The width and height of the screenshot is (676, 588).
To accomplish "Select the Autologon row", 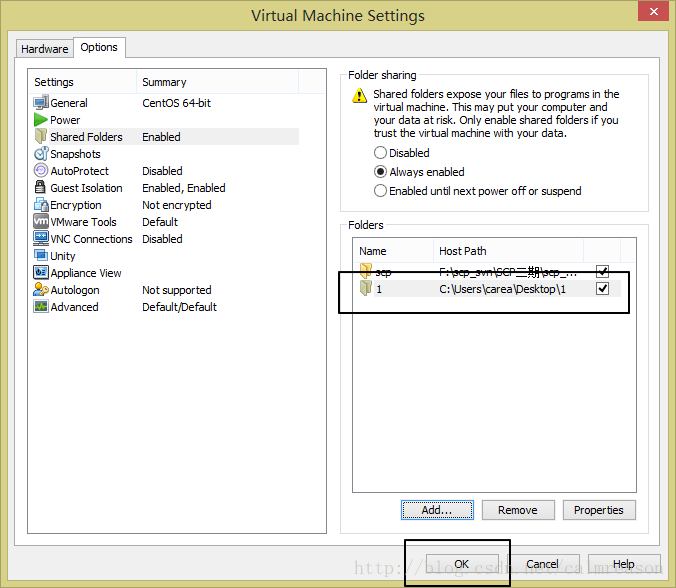I will pos(166,290).
